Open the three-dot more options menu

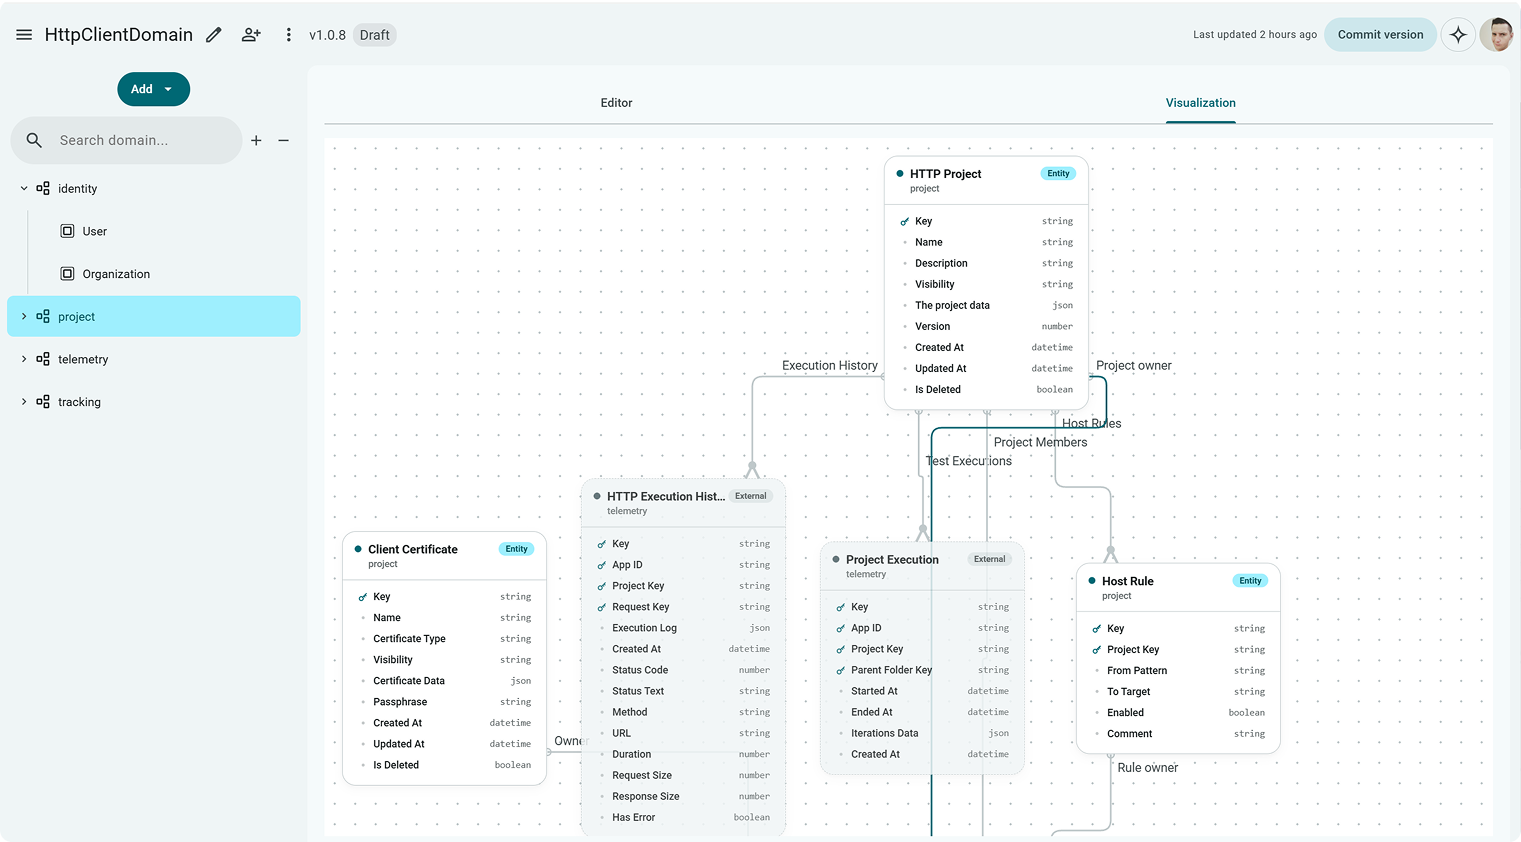coord(289,35)
